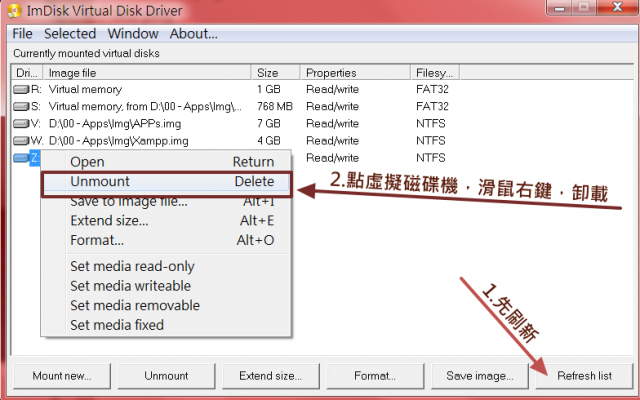Image resolution: width=640 pixels, height=400 pixels.
Task: Choose Set media removable
Action: click(166, 306)
